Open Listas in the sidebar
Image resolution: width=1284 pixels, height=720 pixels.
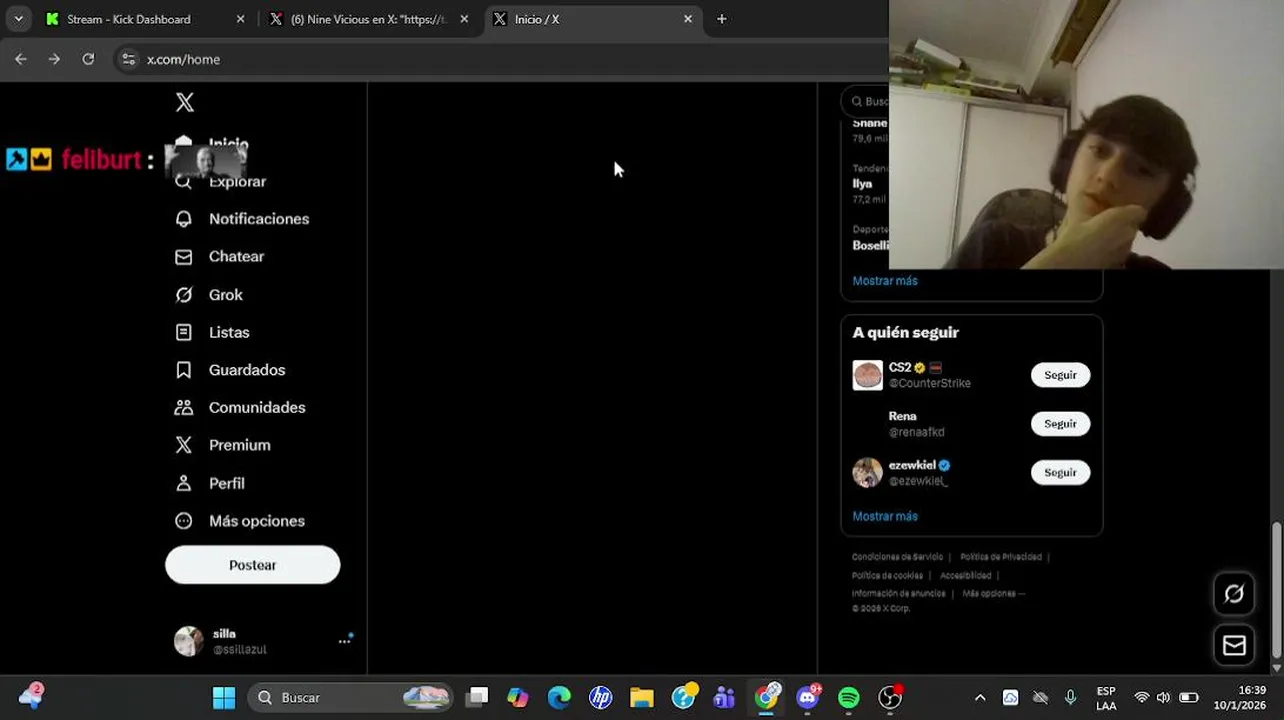[212, 332]
